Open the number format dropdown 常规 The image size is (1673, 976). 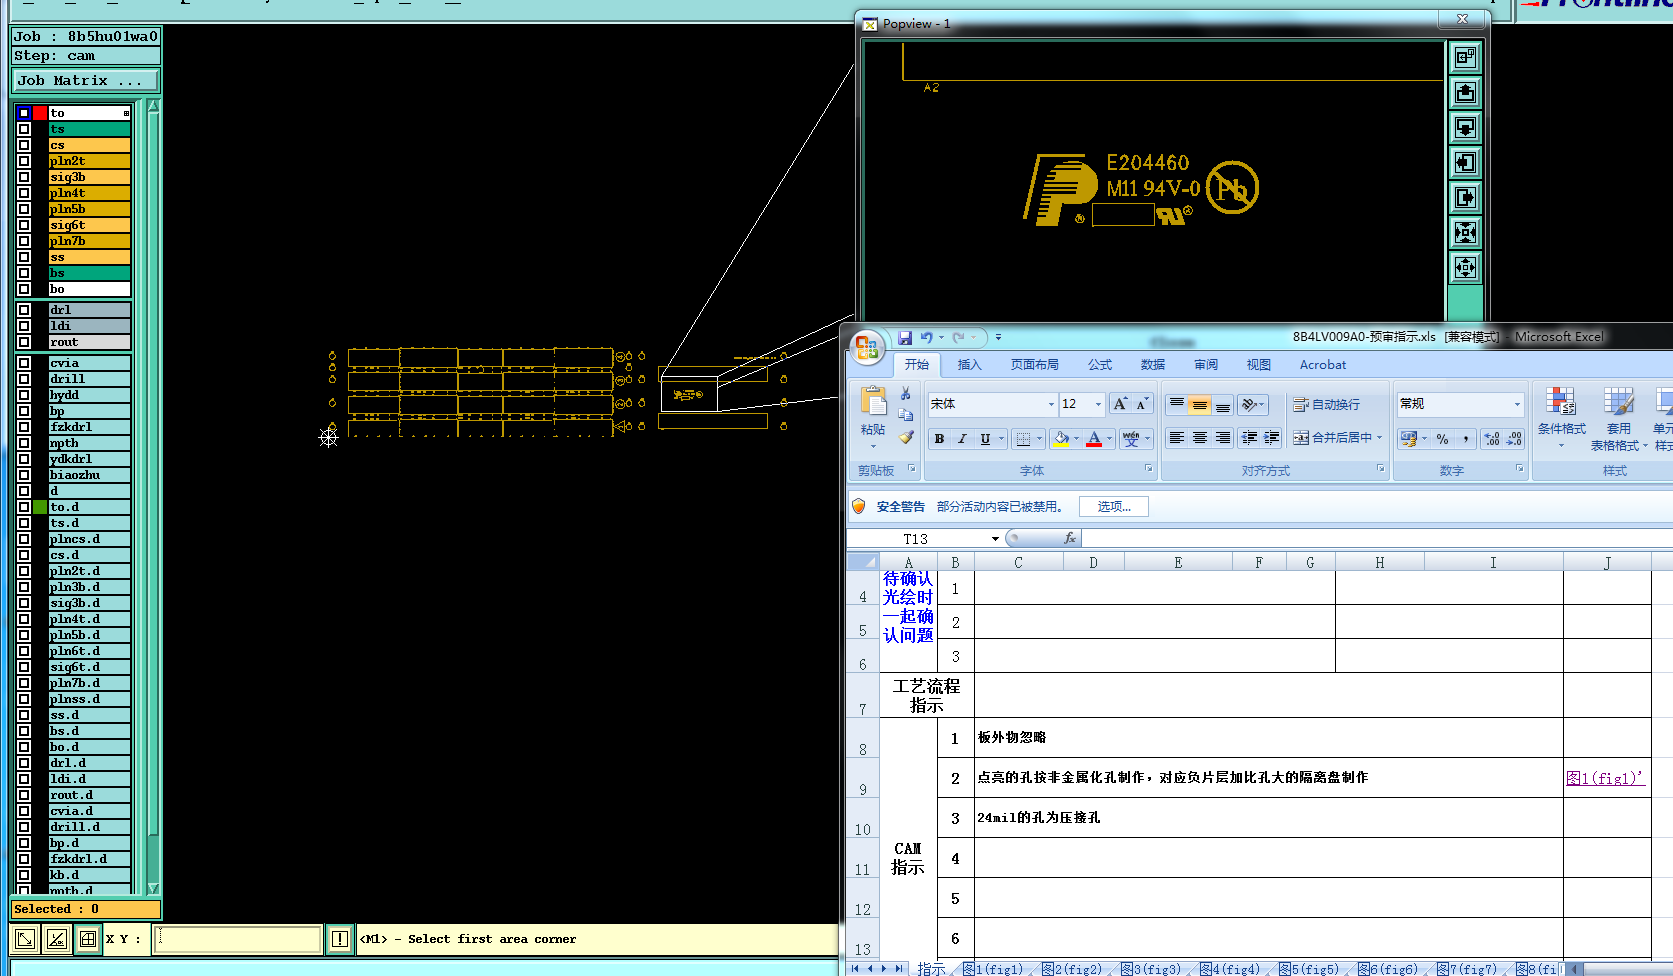(1517, 404)
